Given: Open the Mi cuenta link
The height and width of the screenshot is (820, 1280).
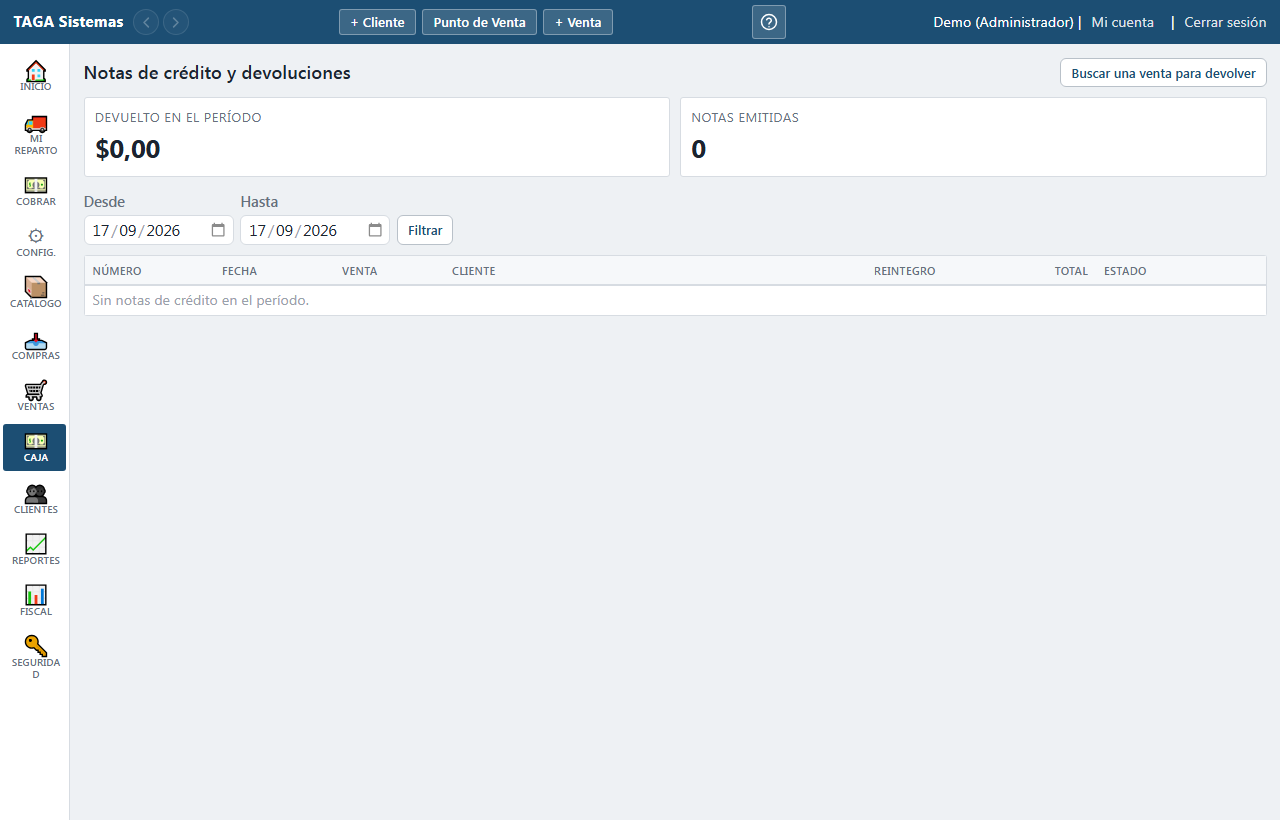Looking at the screenshot, I should point(1122,22).
